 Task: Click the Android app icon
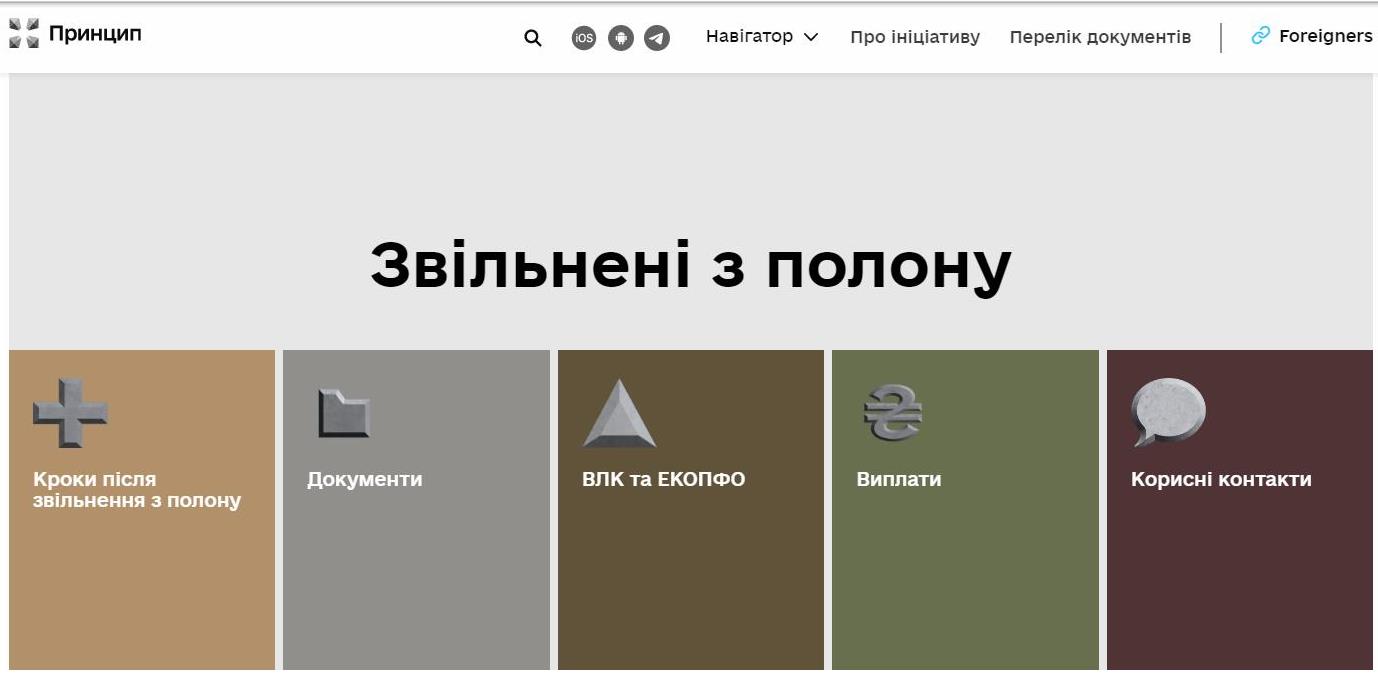tap(621, 38)
